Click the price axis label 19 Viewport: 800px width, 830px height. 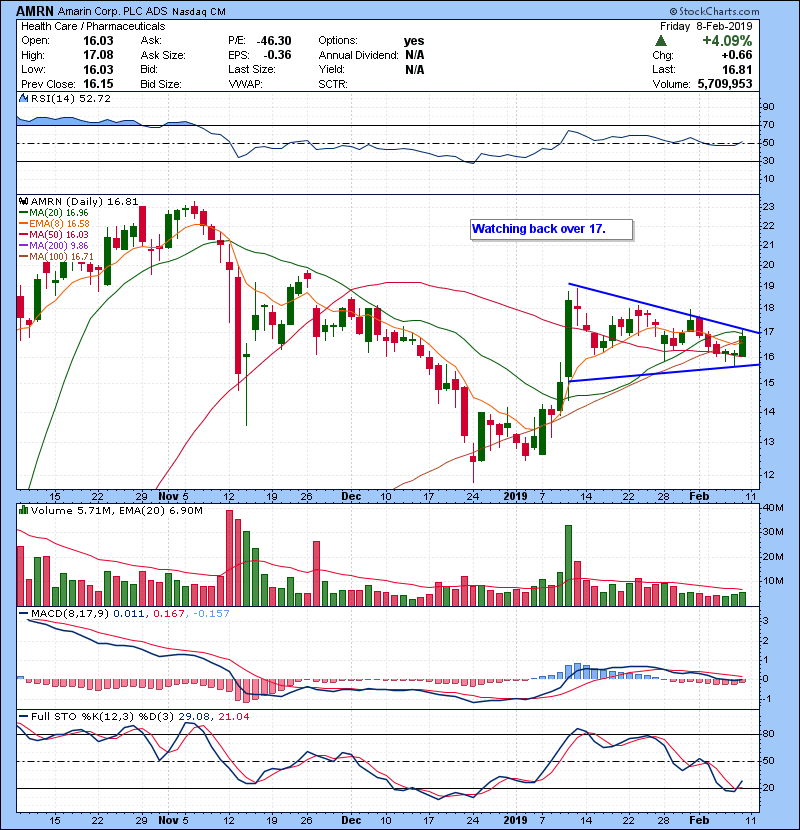pos(768,286)
